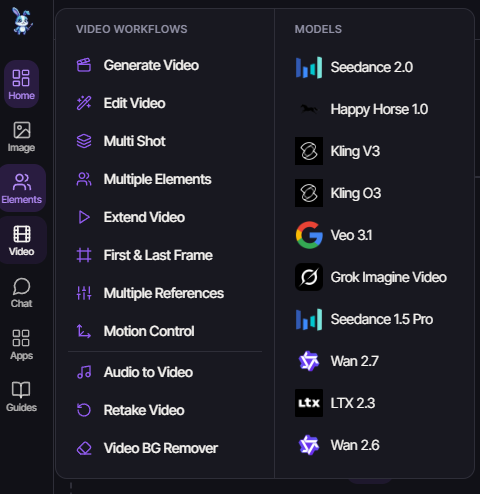480x494 pixels.
Task: Click the MODELS heading
Action: (x=318, y=29)
